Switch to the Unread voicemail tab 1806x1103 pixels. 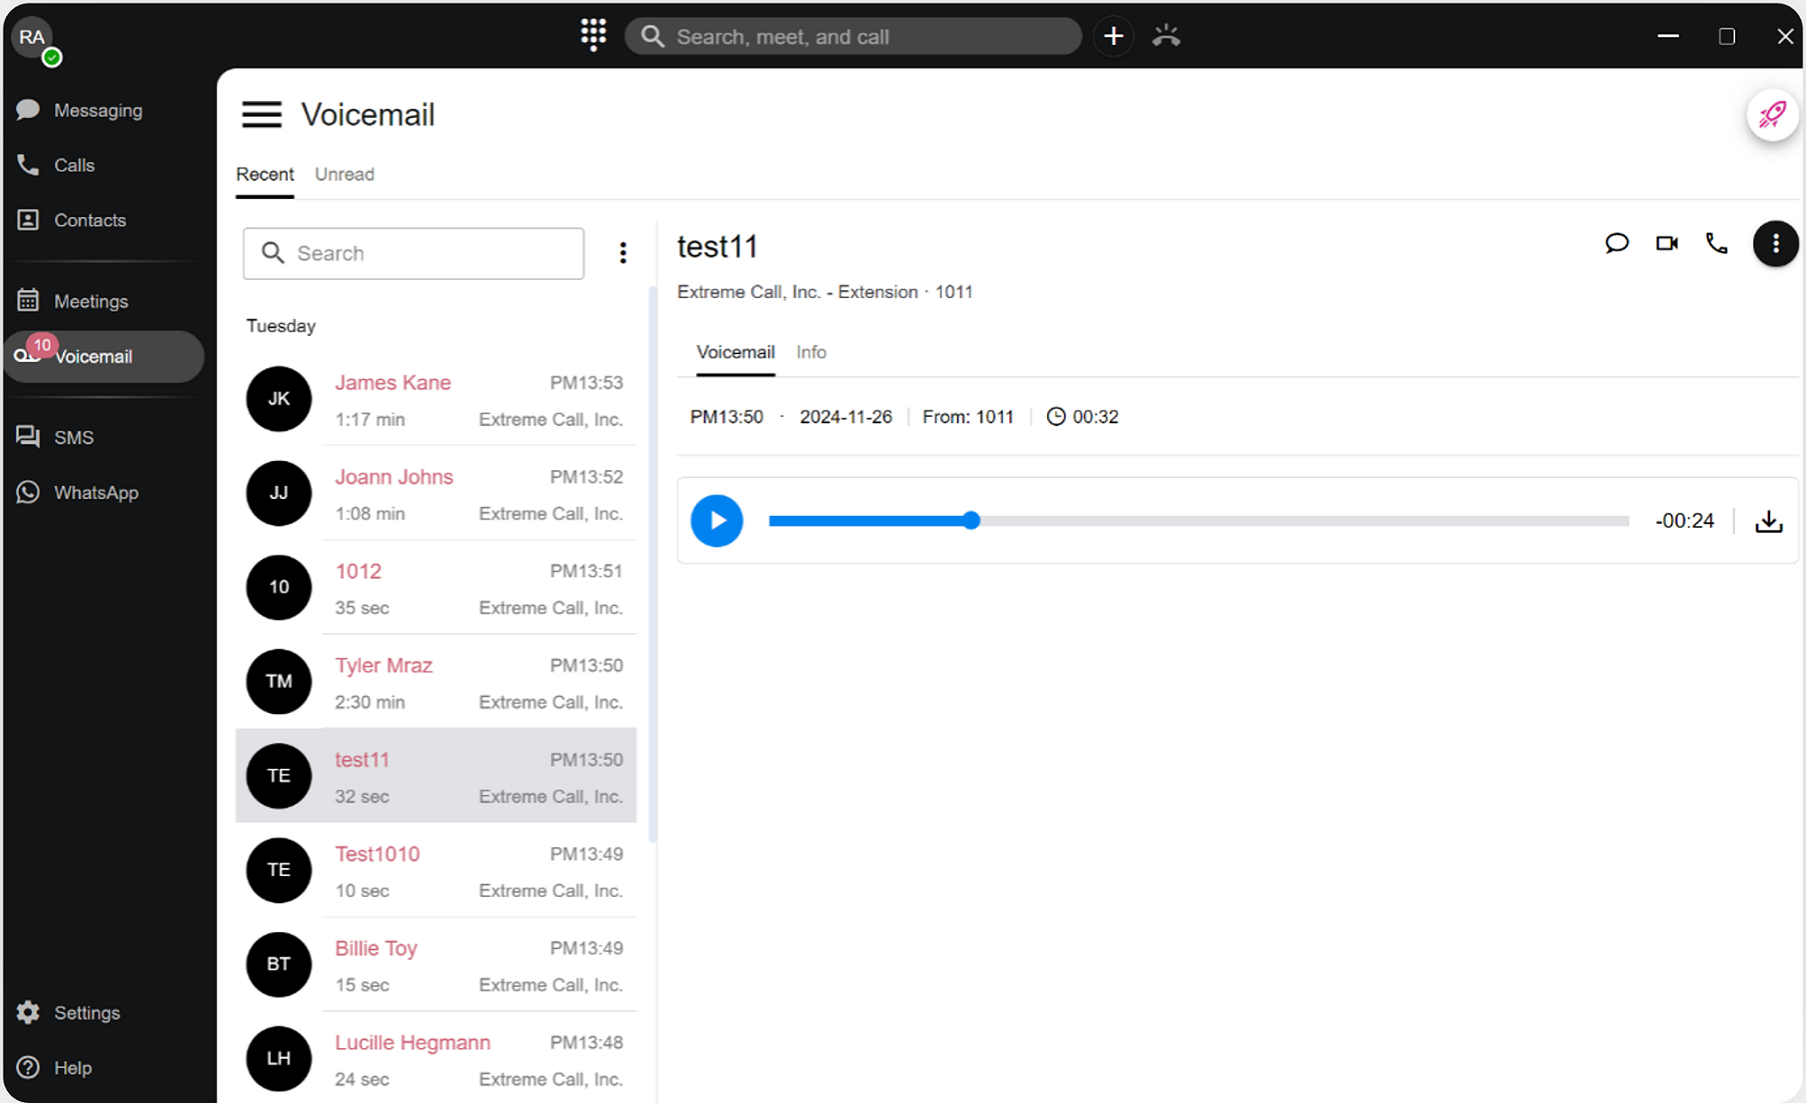click(x=344, y=174)
